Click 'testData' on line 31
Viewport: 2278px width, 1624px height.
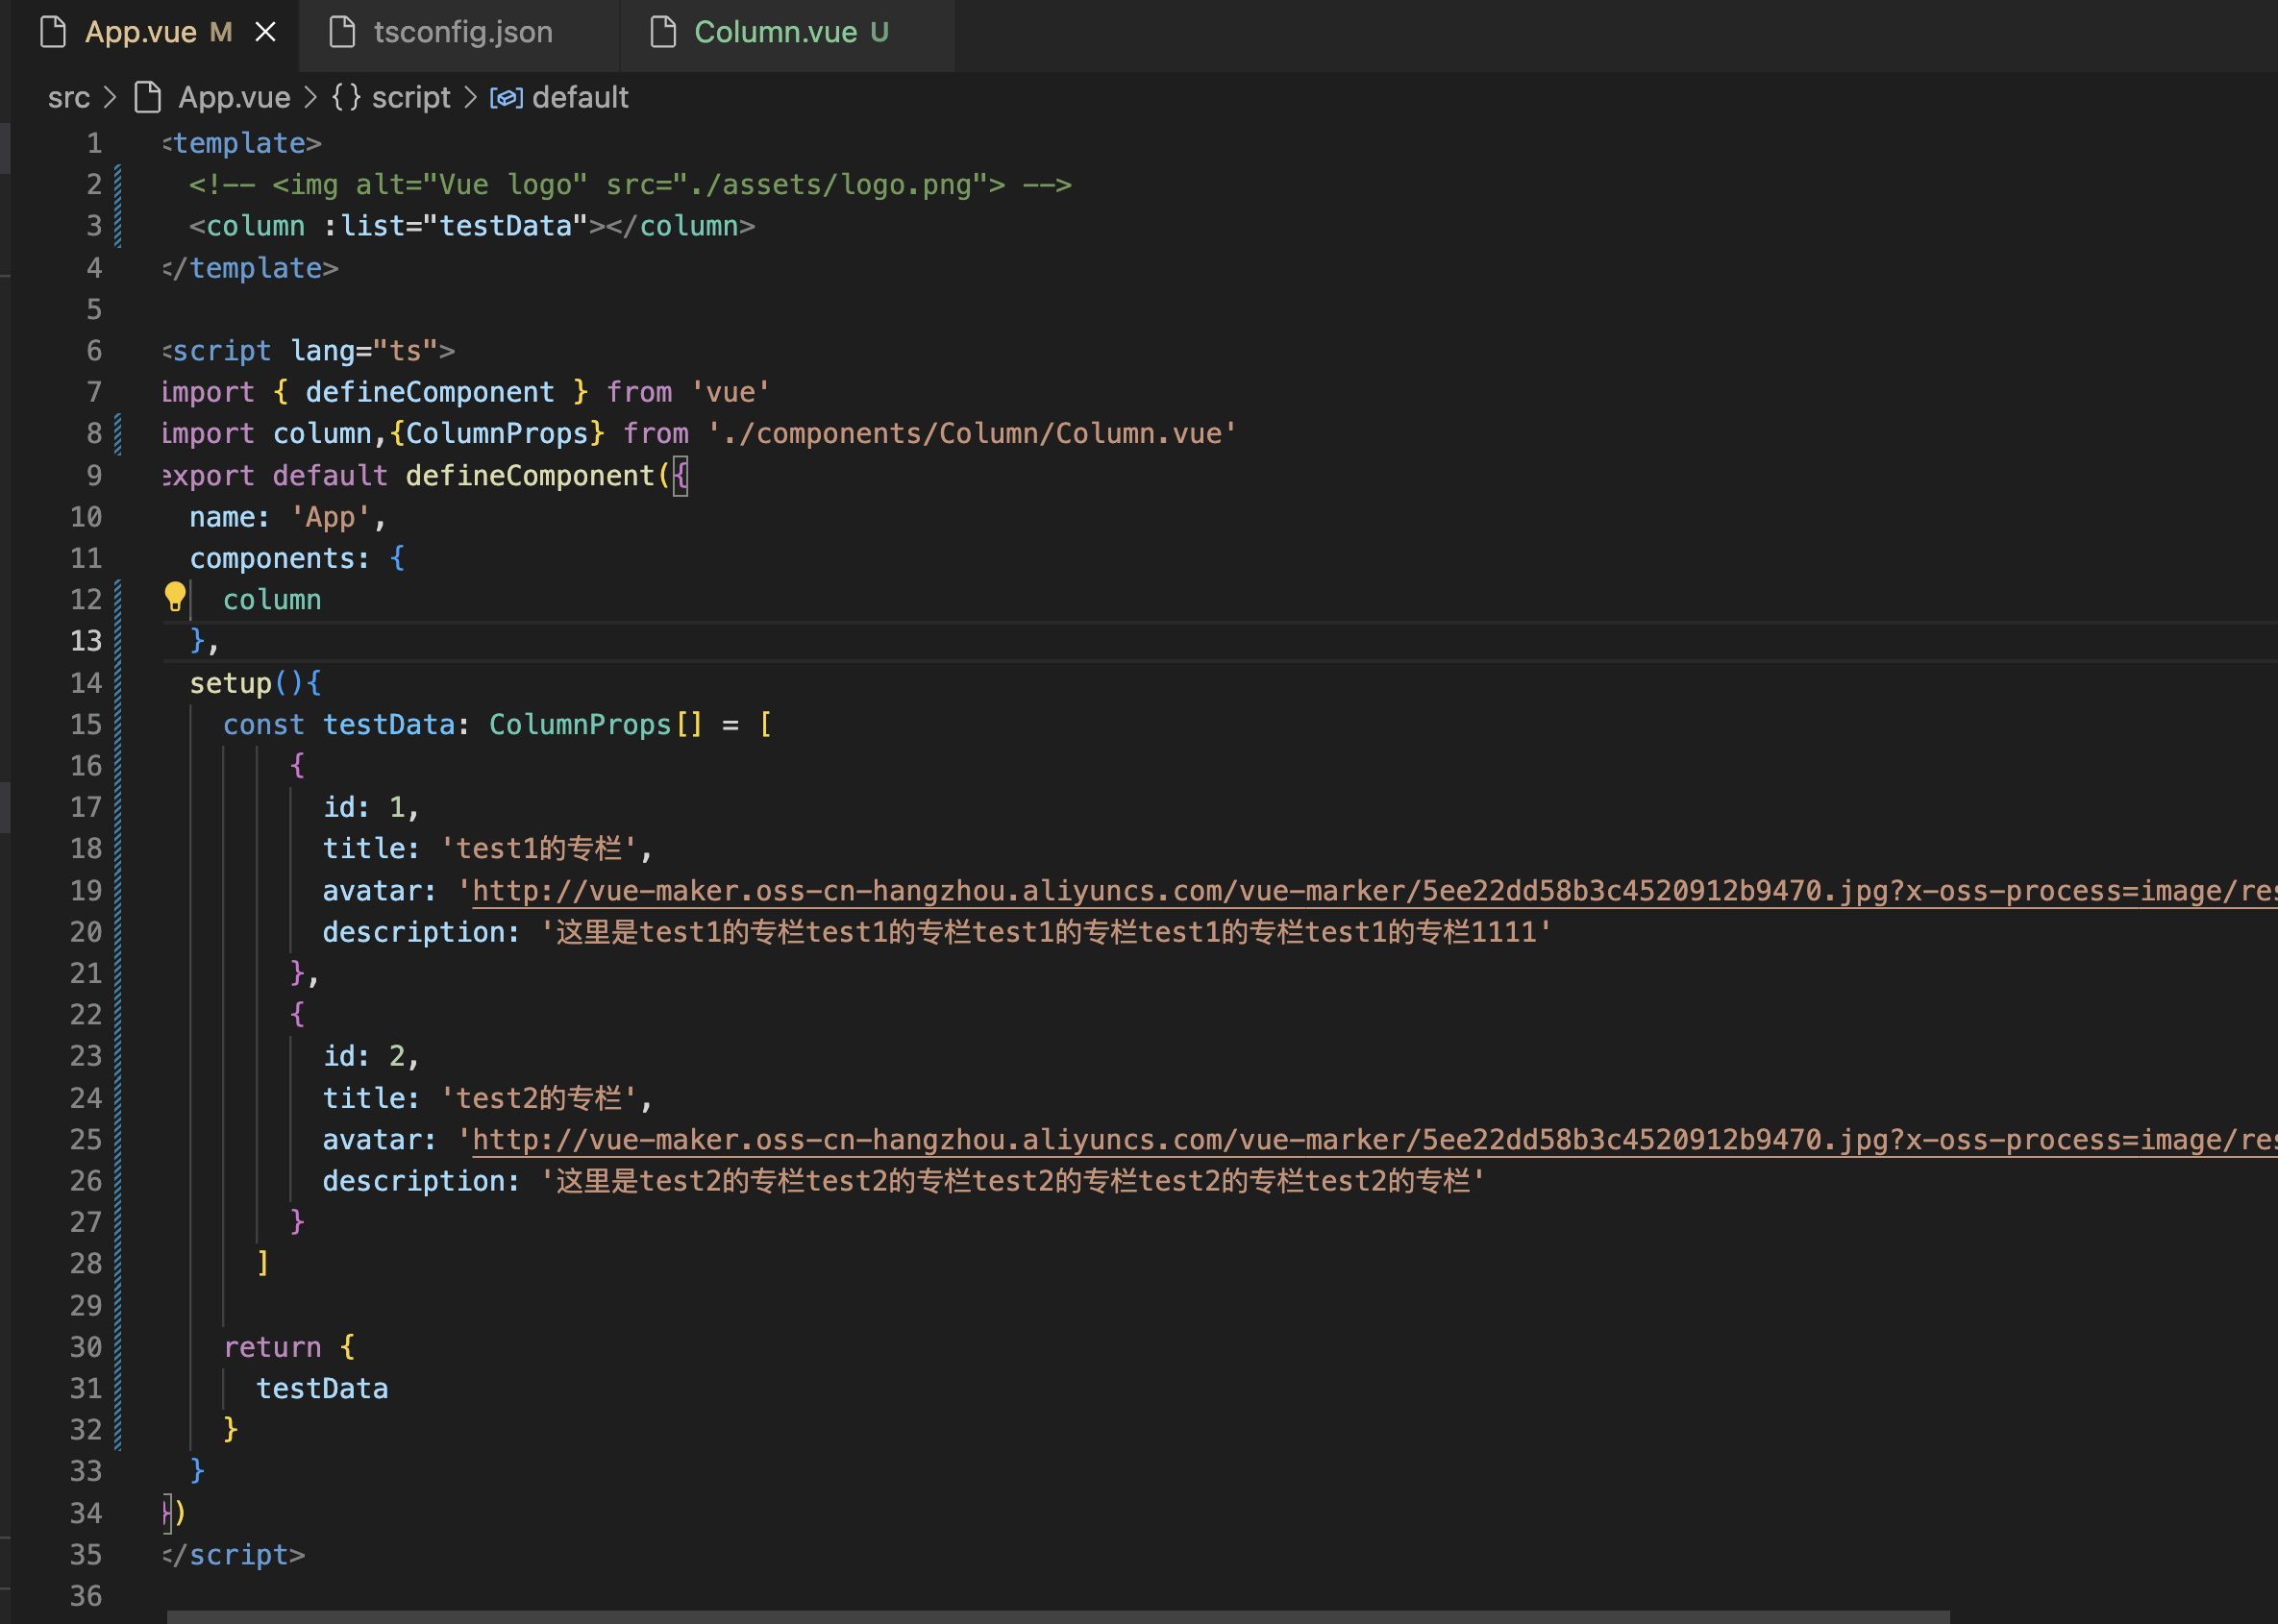tap(322, 1389)
